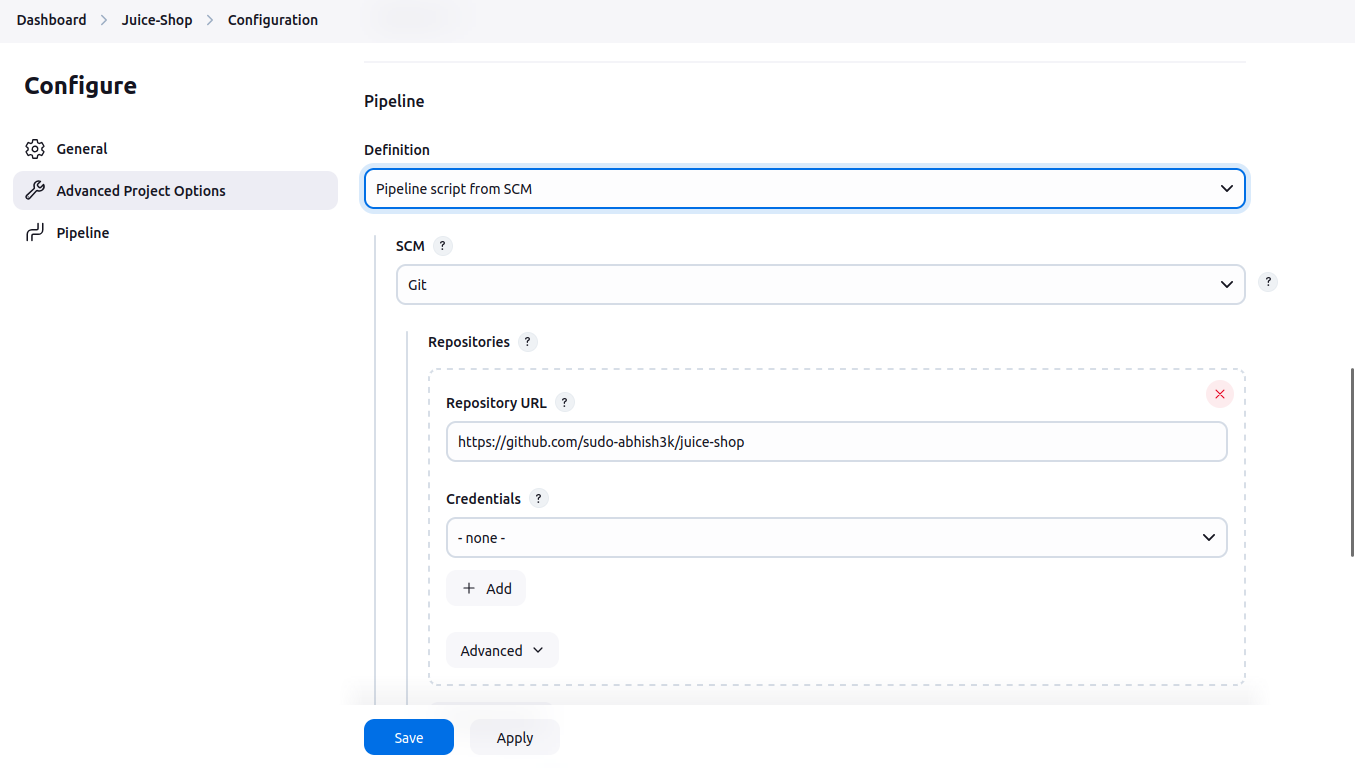Click Add credentials button
The width and height of the screenshot is (1355, 768).
(x=486, y=589)
